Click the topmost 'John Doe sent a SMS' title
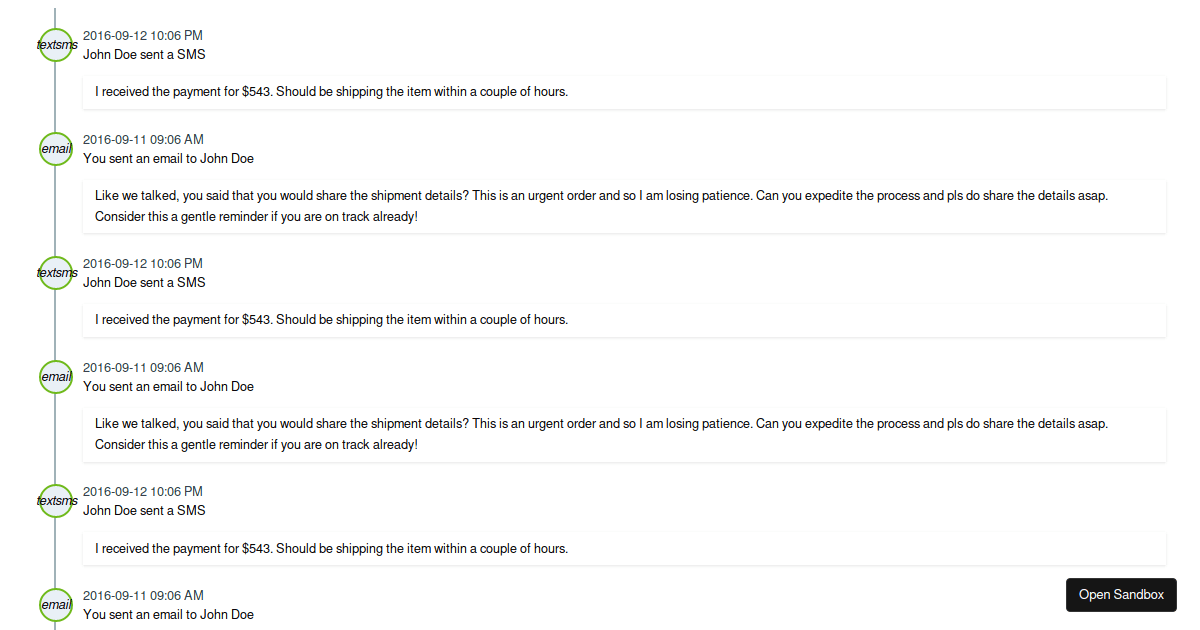The image size is (1200, 630). (x=144, y=54)
